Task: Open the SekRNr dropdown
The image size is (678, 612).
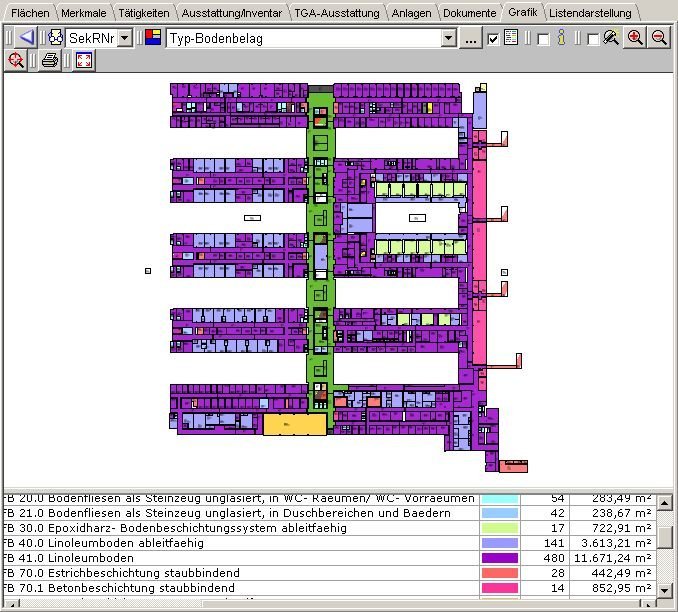Action: pyautogui.click(x=124, y=38)
